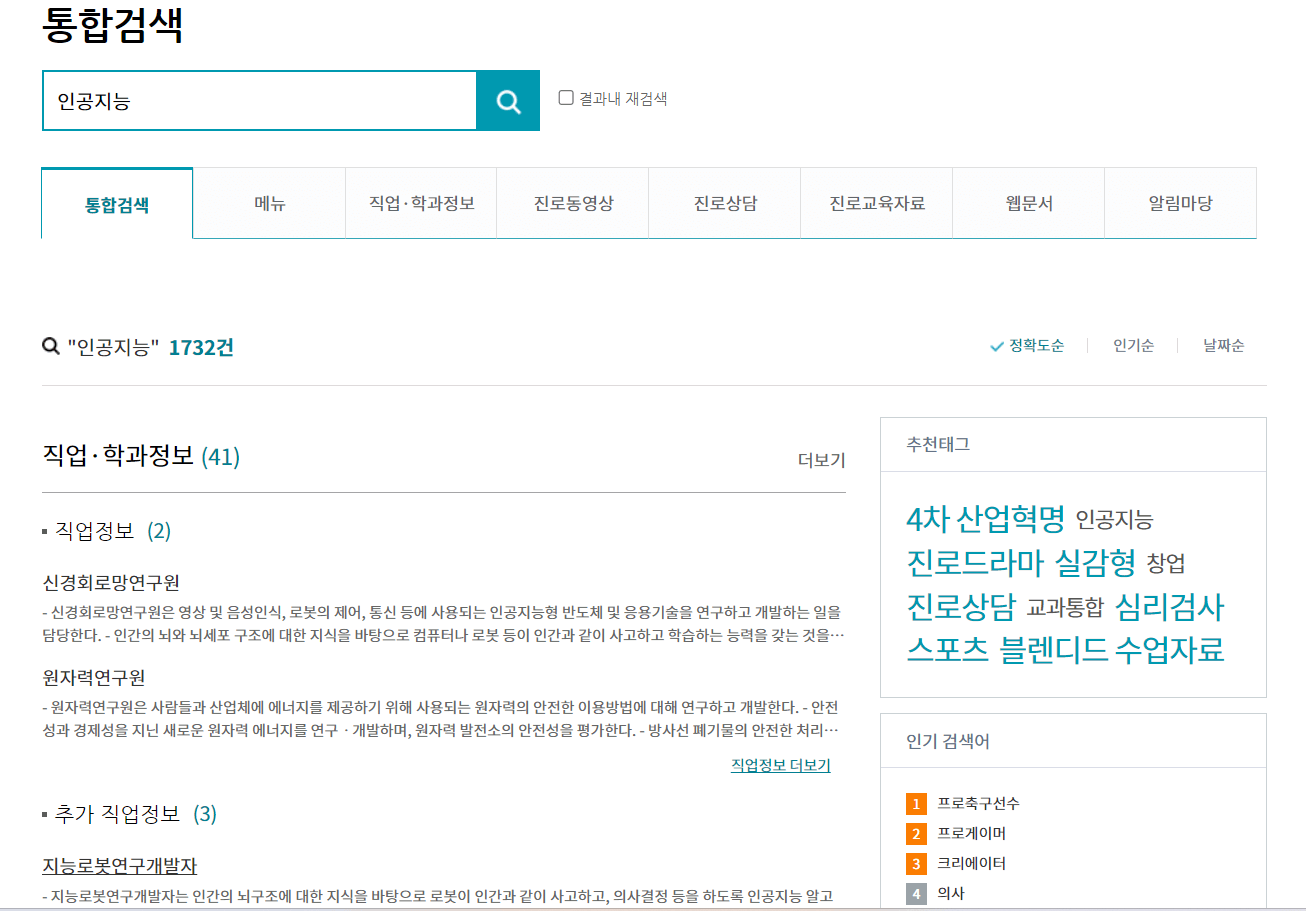The image size is (1306, 911).
Task: Click the magnifier search button
Action: 508,100
